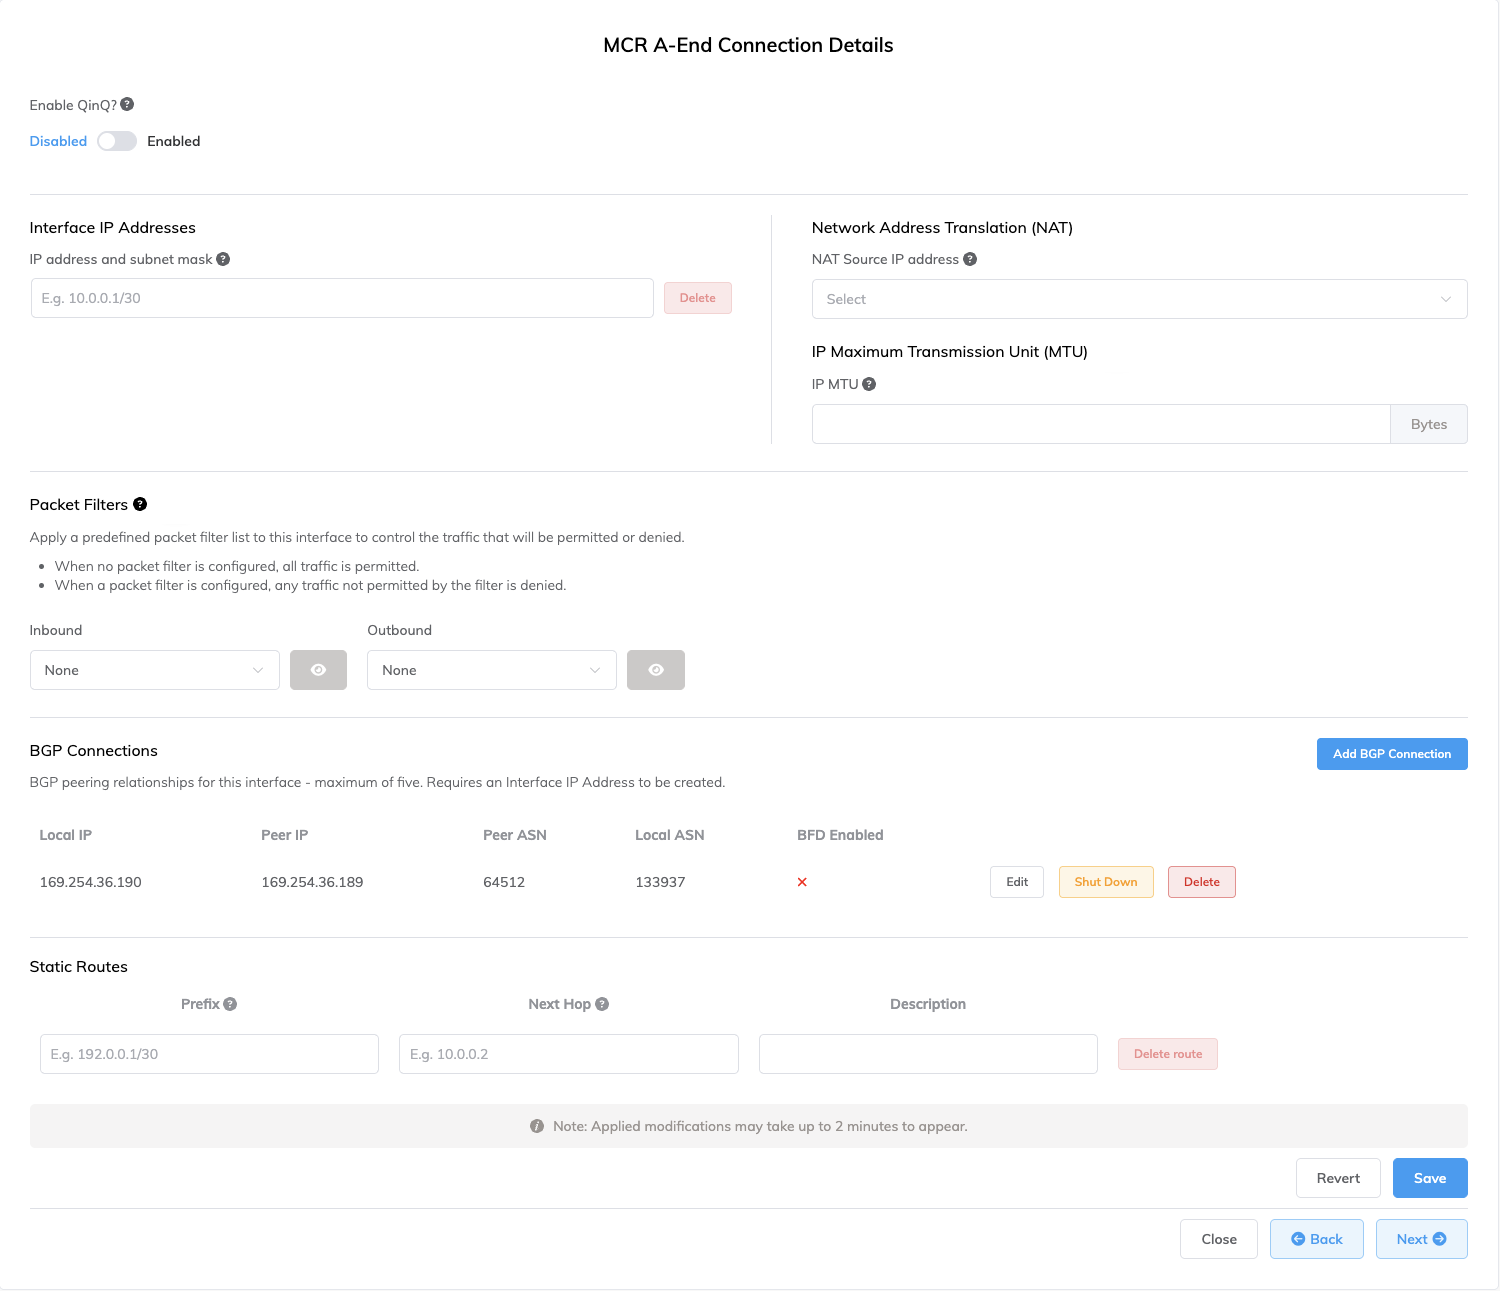Click the eye button for Outbound packet filter

point(655,670)
